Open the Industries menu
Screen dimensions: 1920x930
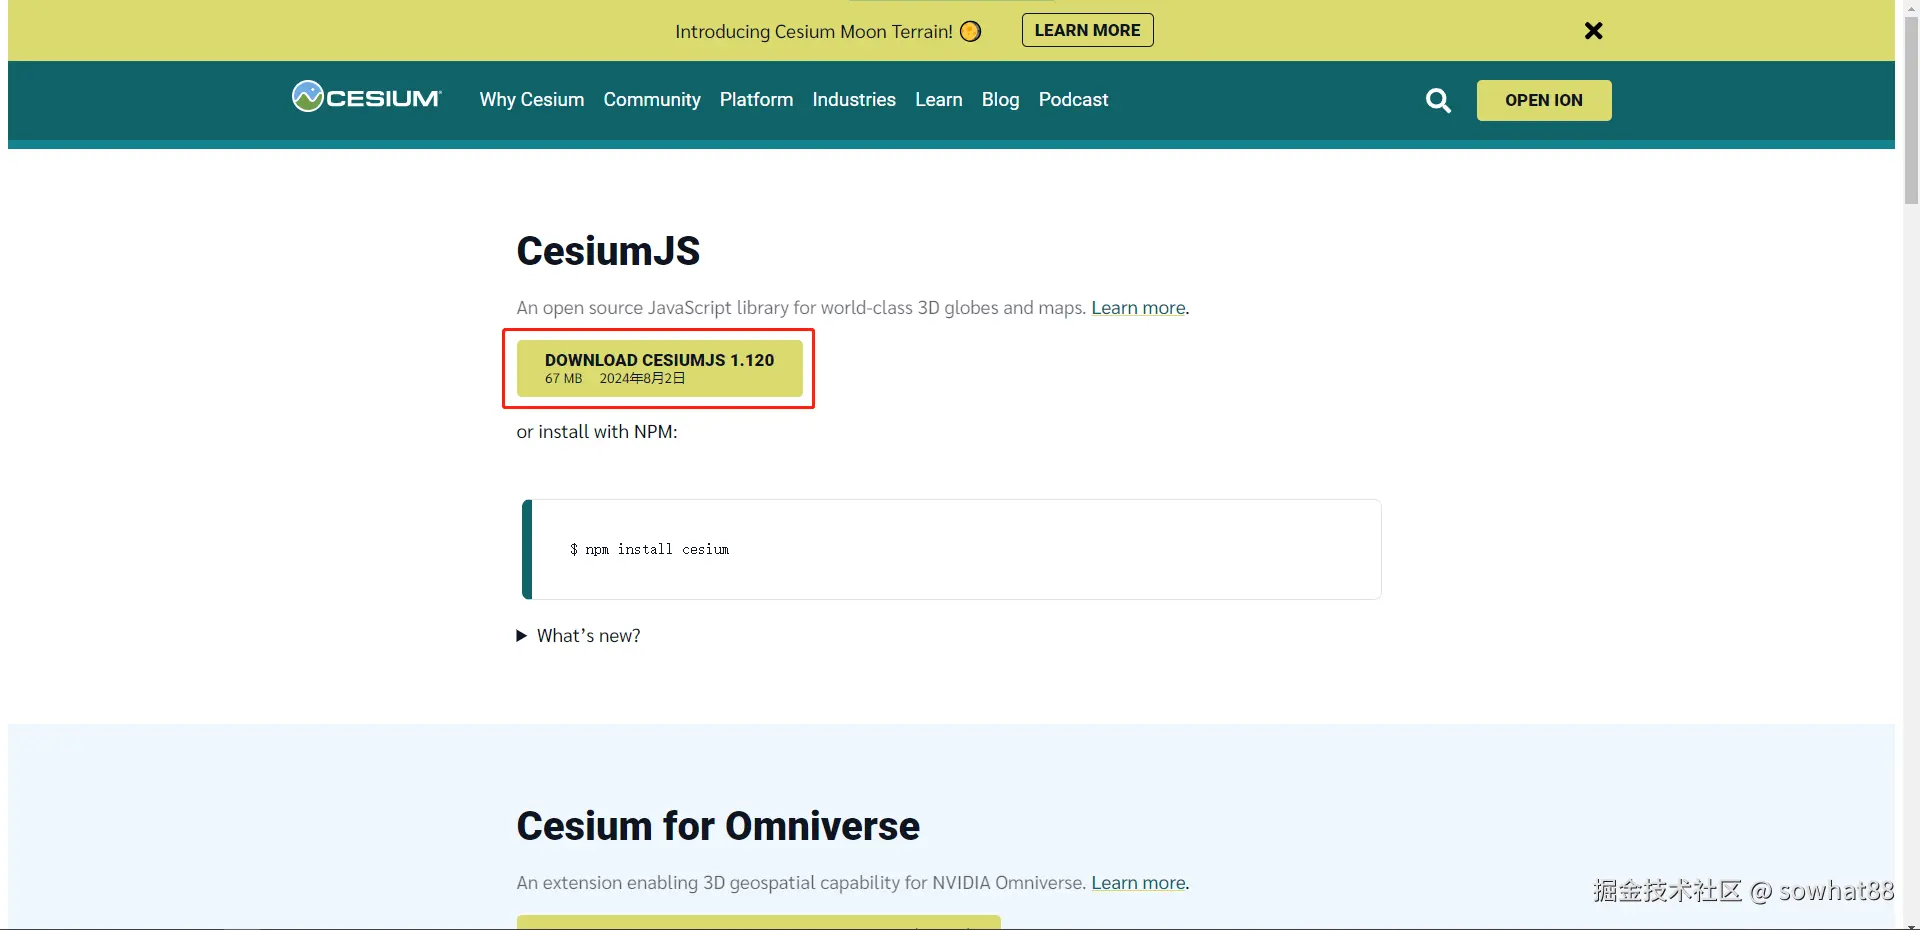coord(854,100)
